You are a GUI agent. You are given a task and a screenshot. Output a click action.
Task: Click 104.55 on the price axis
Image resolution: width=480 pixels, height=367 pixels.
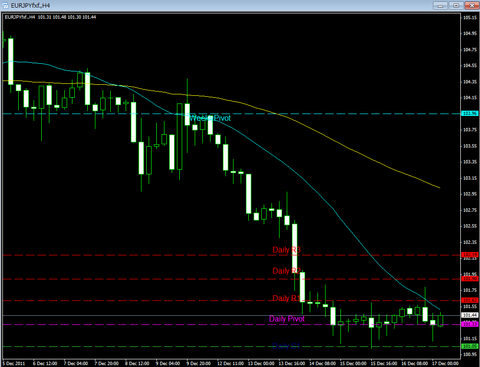(470, 65)
